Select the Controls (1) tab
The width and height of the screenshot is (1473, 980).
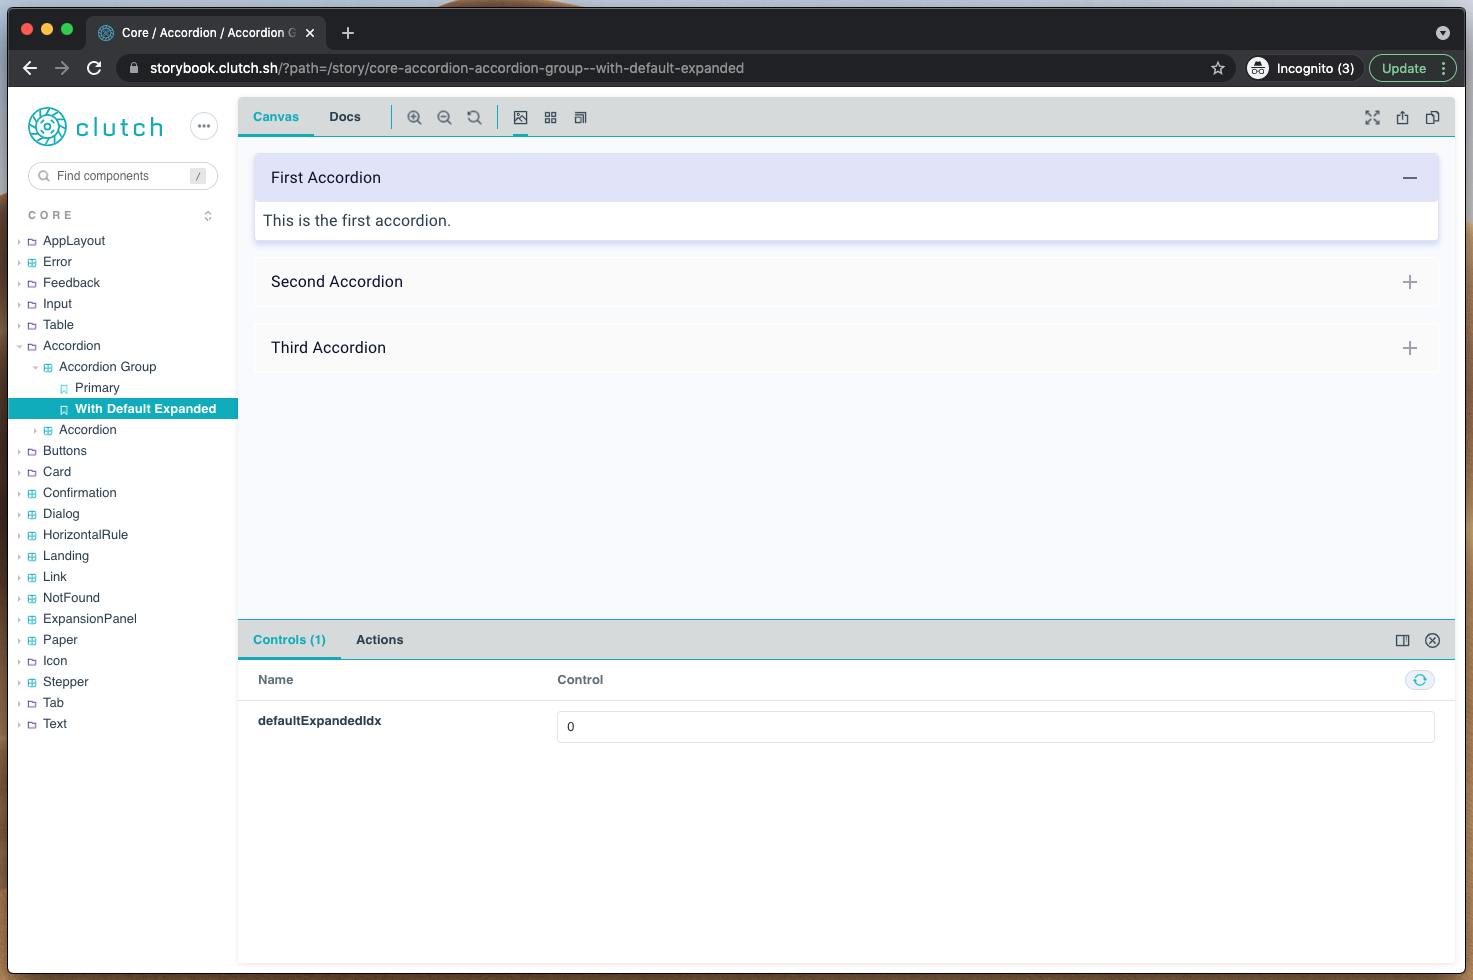coord(289,640)
